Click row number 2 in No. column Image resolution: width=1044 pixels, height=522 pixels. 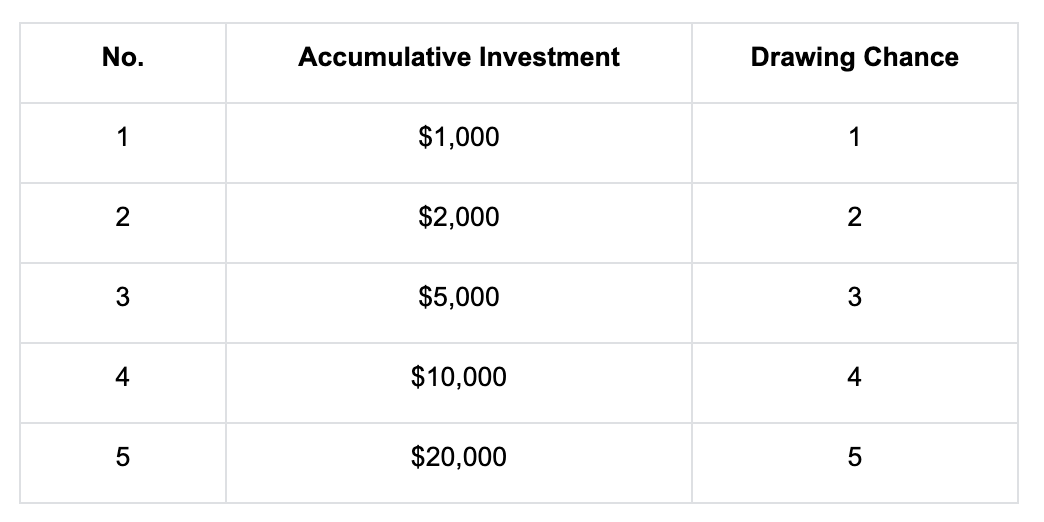pyautogui.click(x=122, y=218)
